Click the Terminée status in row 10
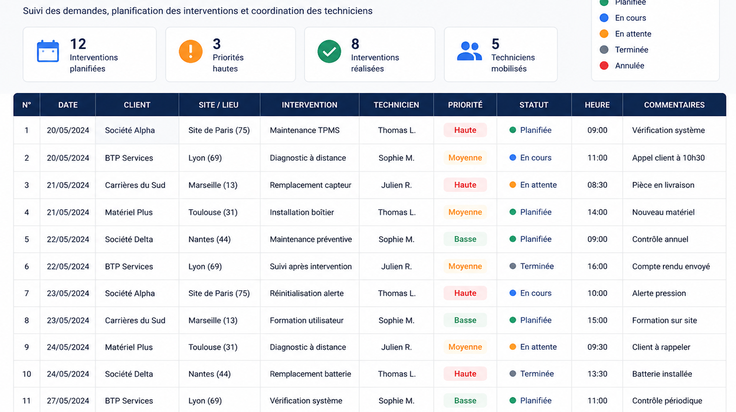 click(x=532, y=374)
